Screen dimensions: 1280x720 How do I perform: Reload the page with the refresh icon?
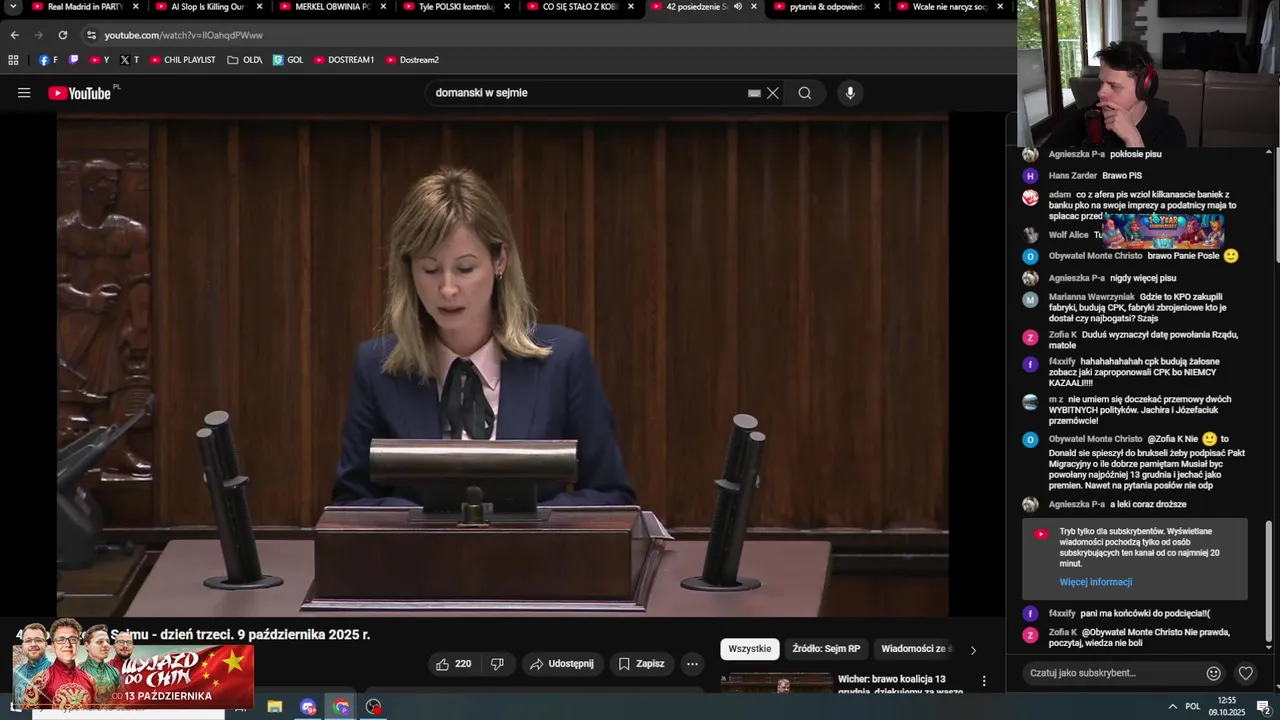[62, 35]
